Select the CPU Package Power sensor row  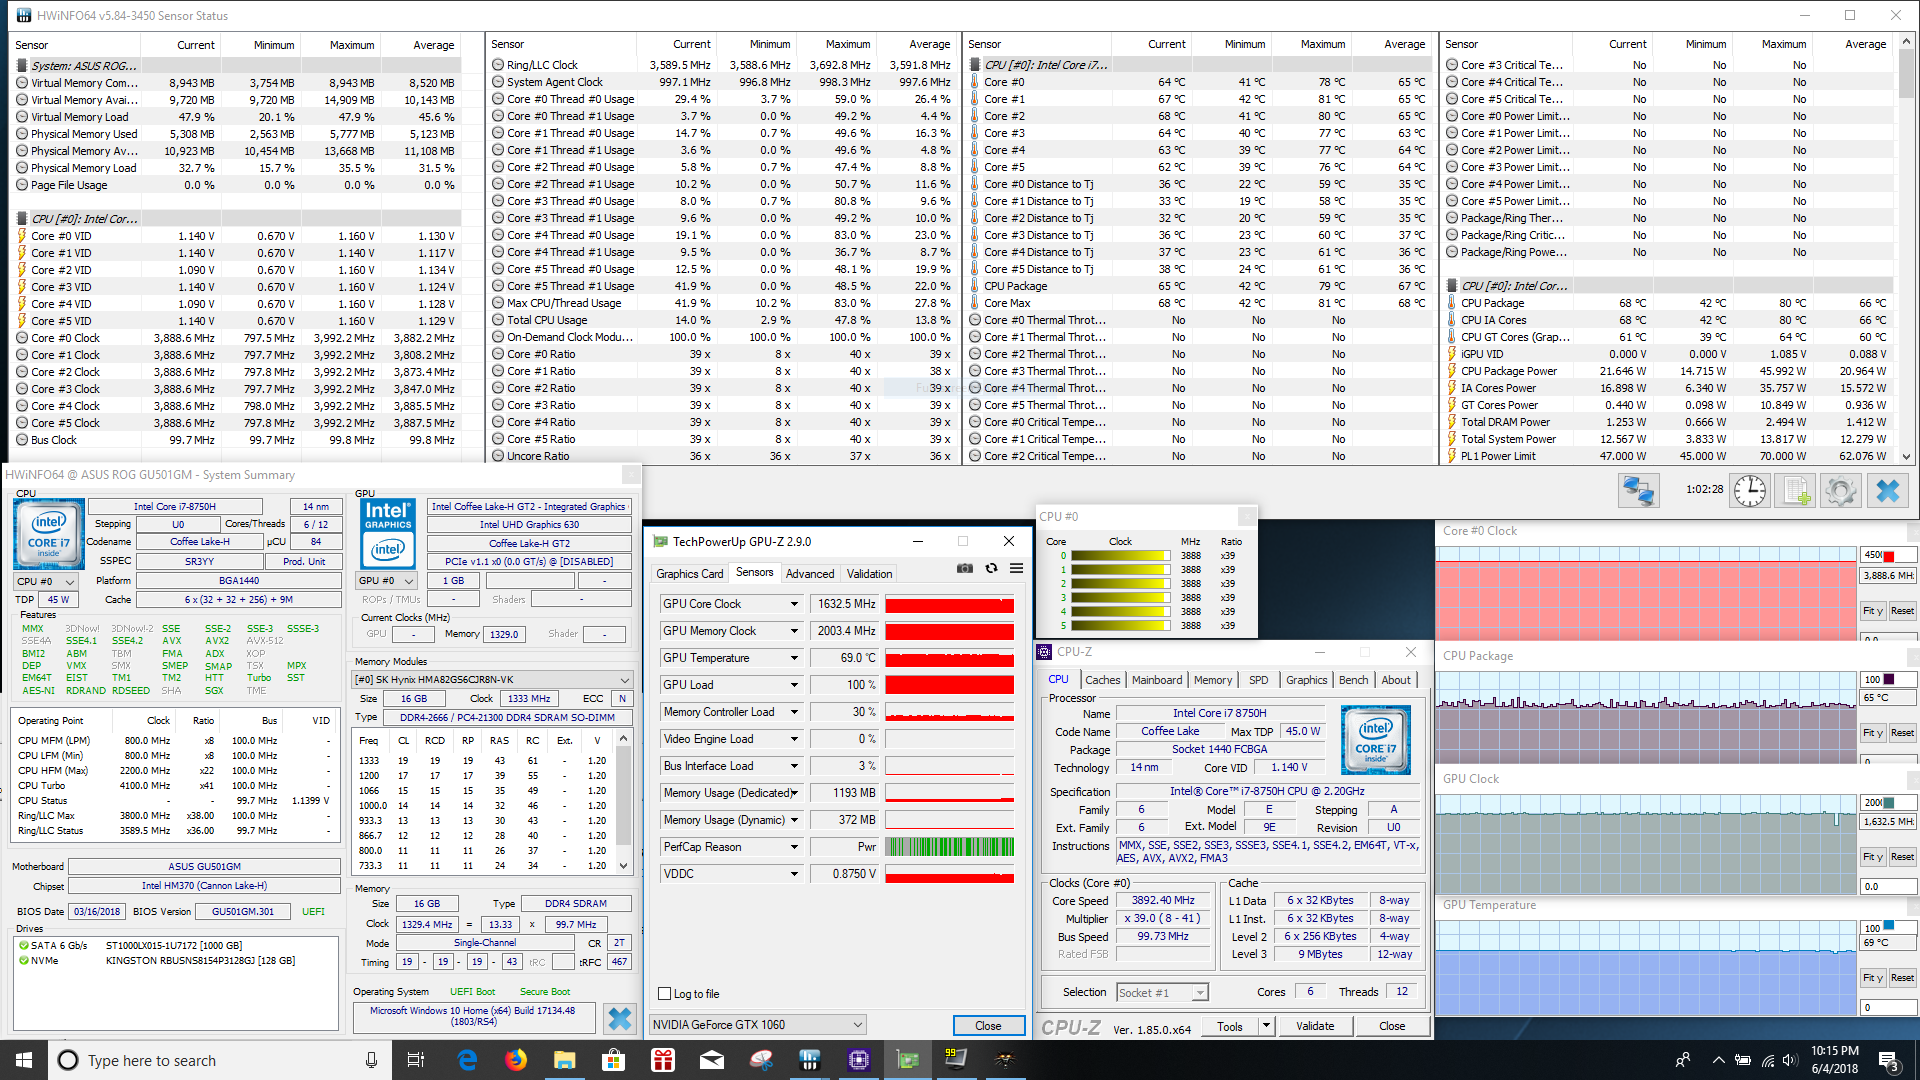click(x=1669, y=371)
